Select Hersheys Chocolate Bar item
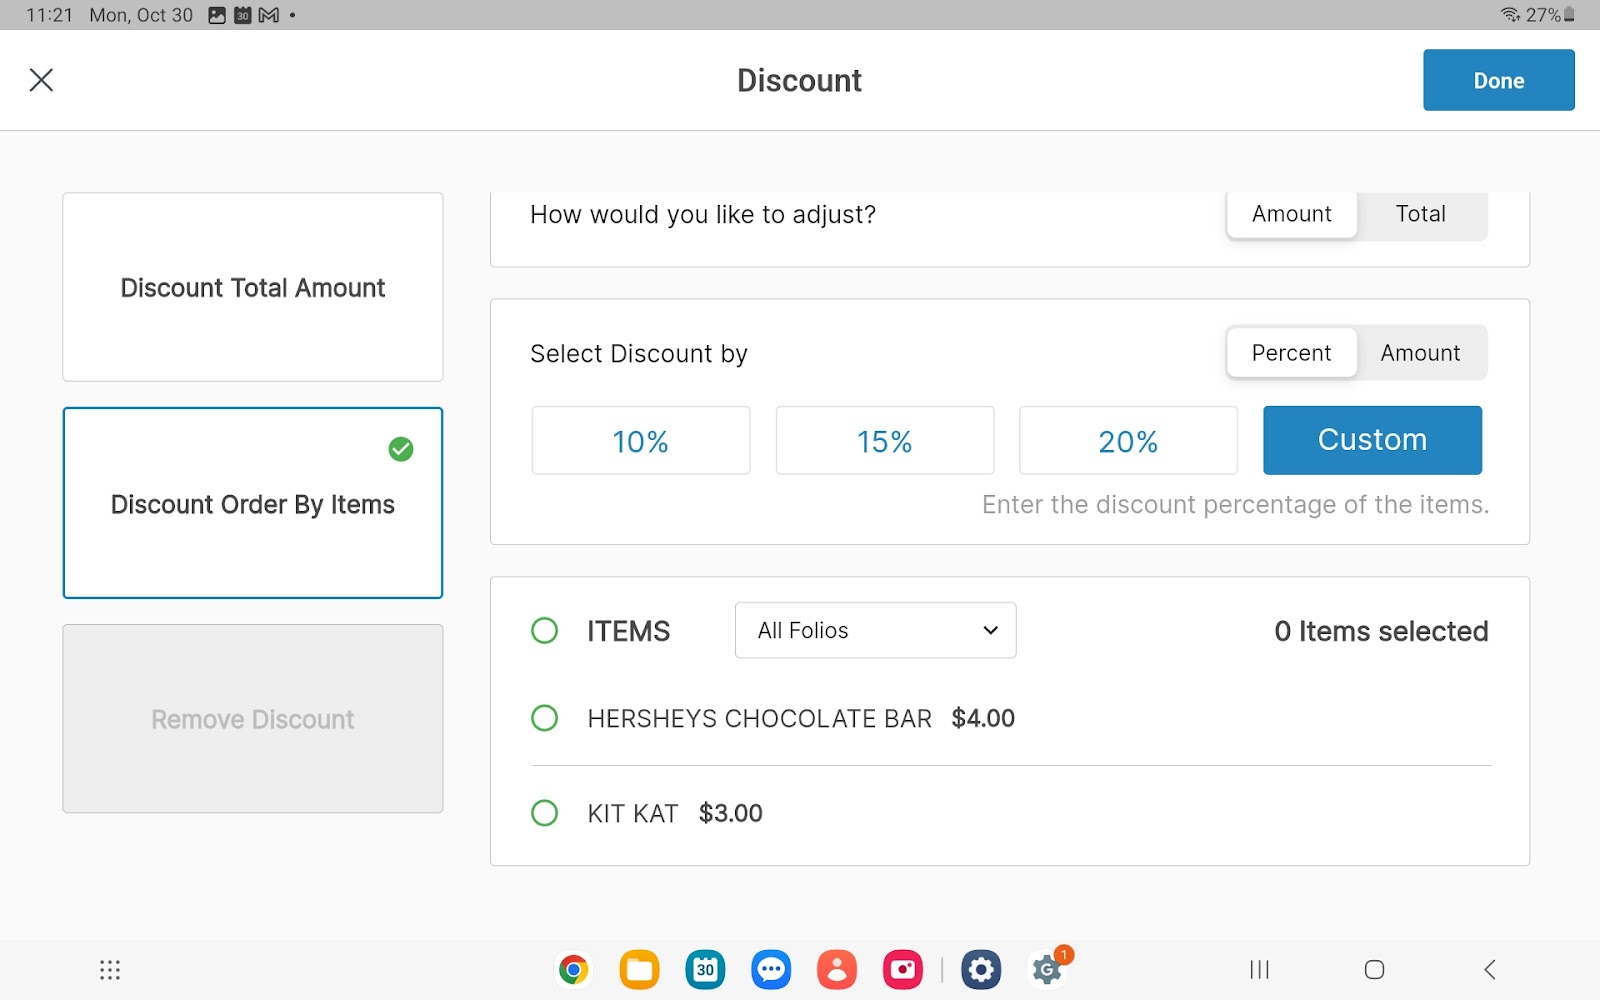Screen dimensions: 1600x1000 click(545, 718)
